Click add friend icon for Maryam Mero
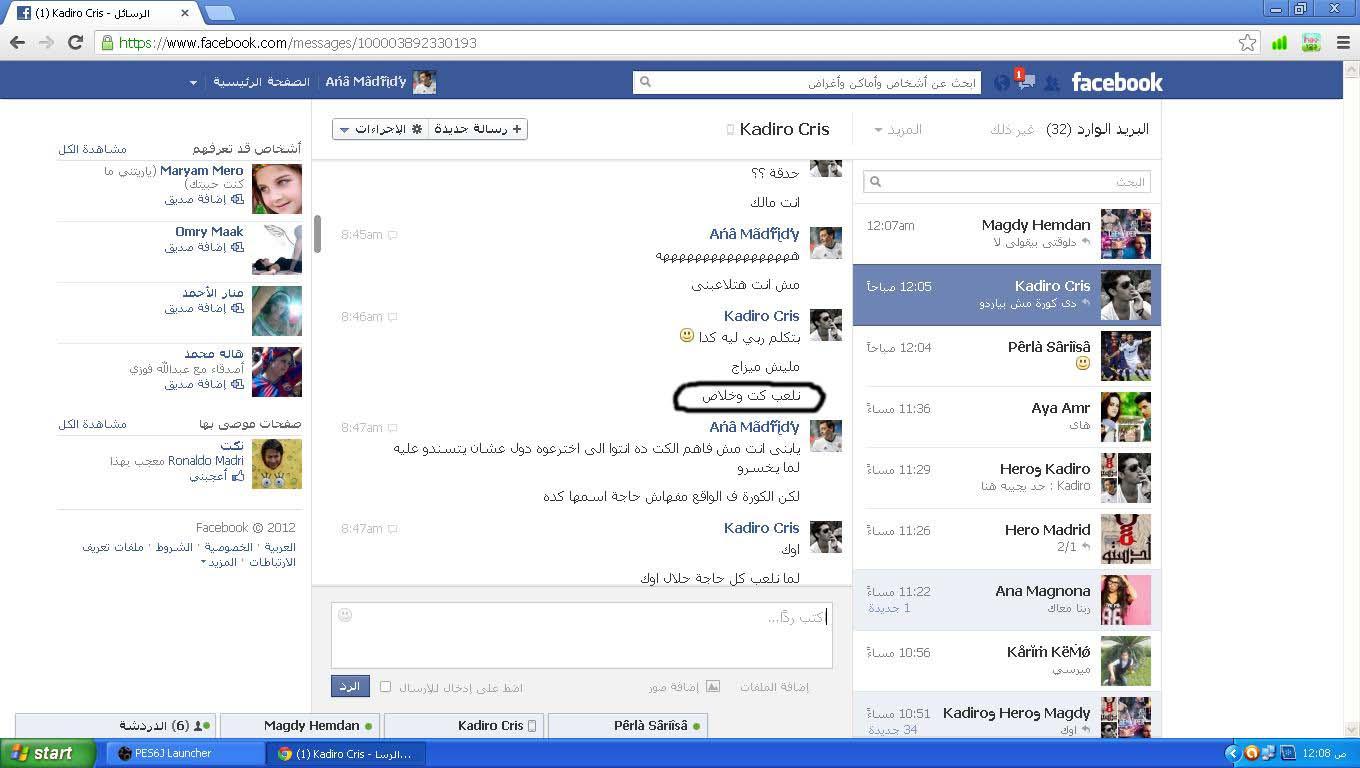 [x=238, y=199]
